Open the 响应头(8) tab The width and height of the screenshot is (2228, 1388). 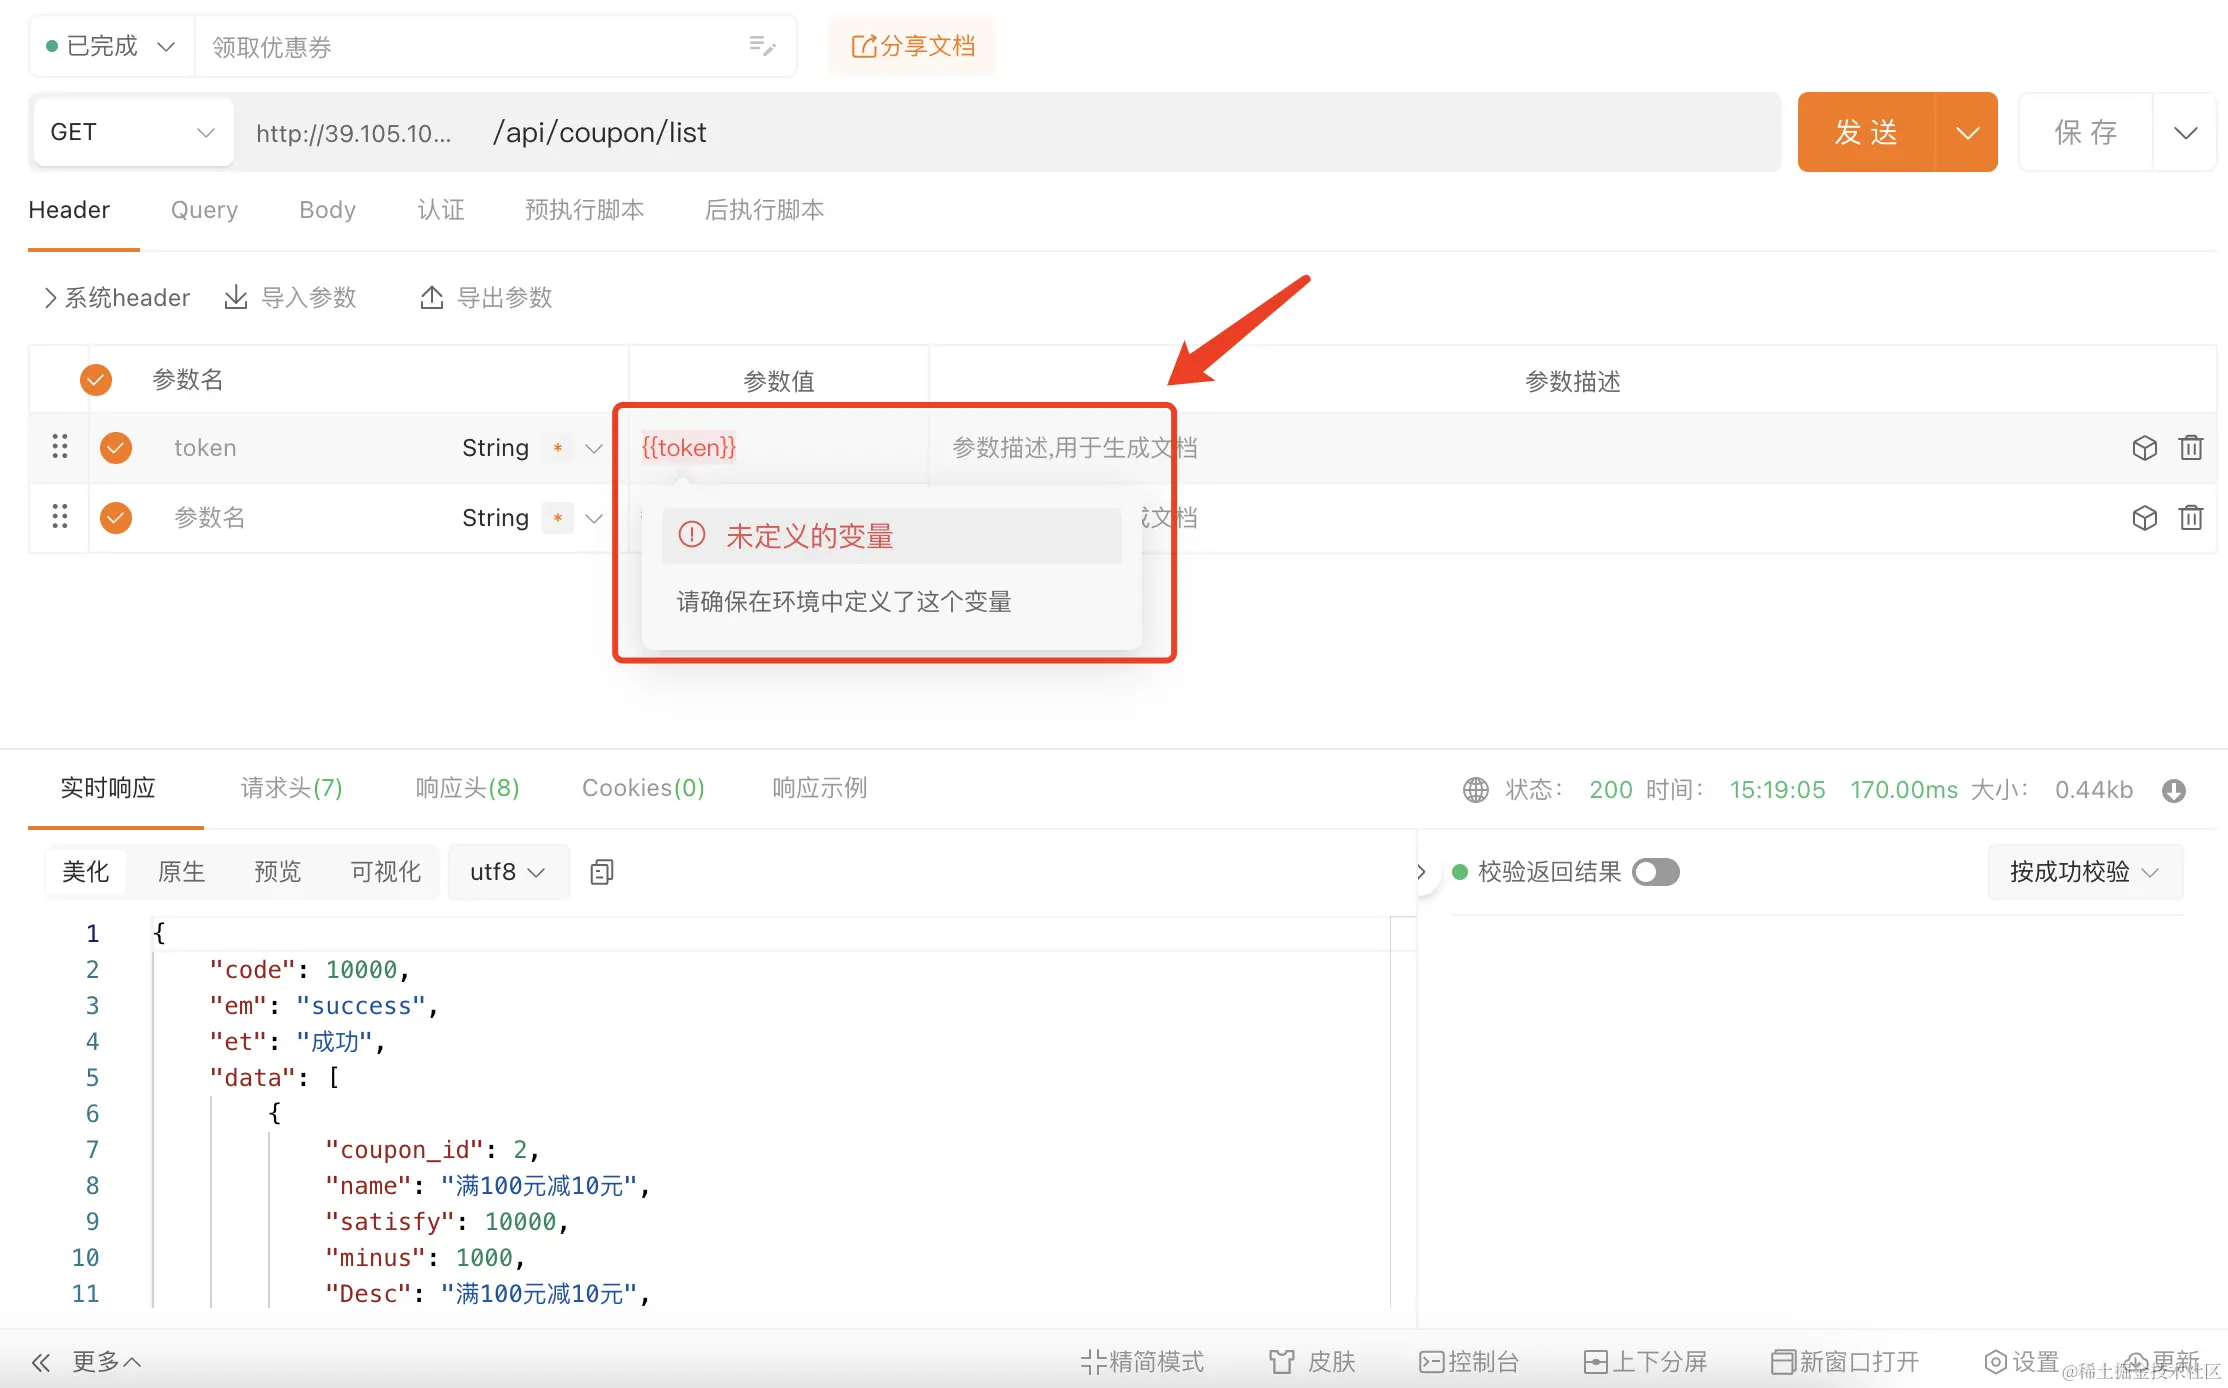pos(467,788)
